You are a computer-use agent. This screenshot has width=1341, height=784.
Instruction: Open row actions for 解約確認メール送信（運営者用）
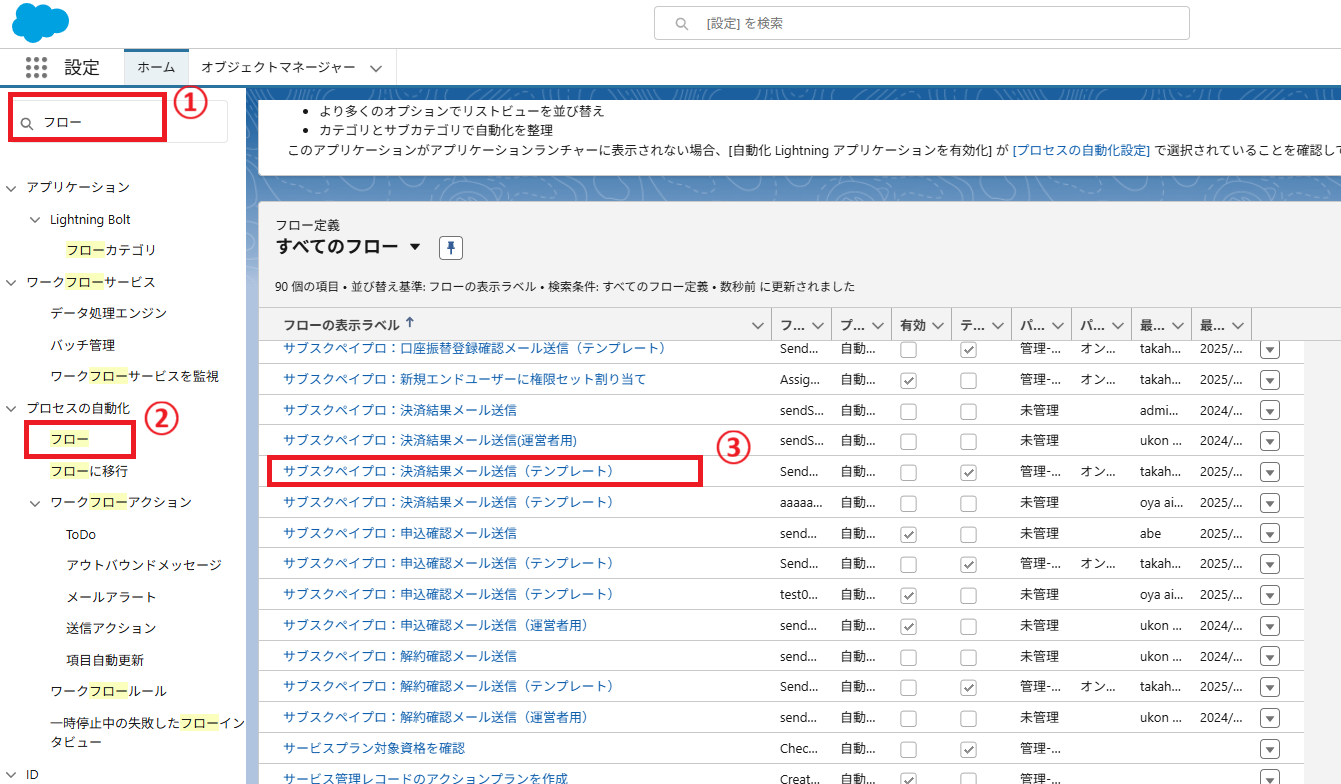pos(1270,717)
